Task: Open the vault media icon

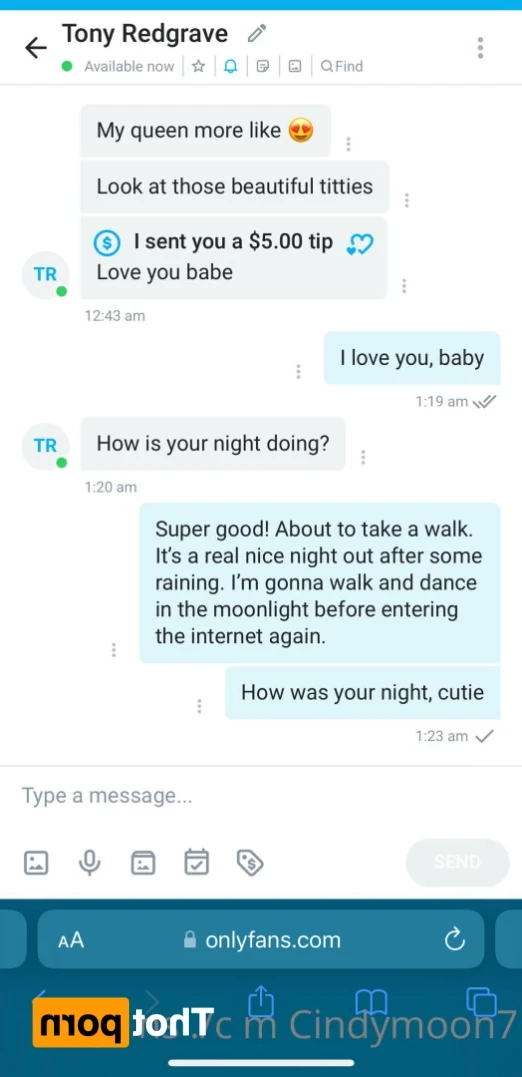Action: 143,861
